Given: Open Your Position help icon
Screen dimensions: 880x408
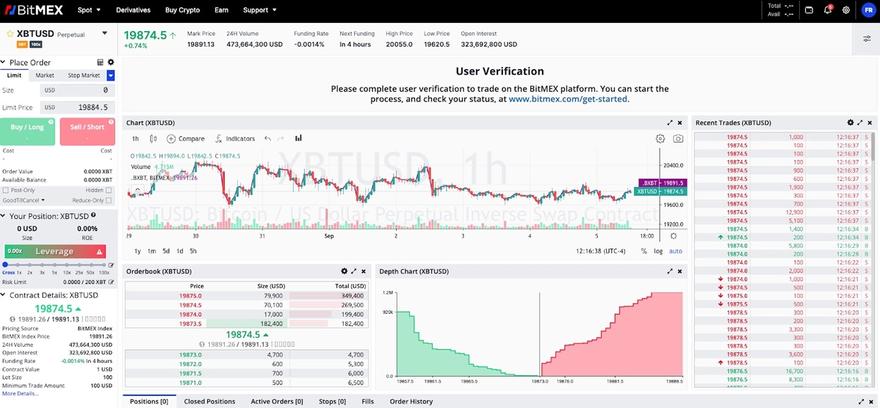Looking at the screenshot, I should (93, 215).
